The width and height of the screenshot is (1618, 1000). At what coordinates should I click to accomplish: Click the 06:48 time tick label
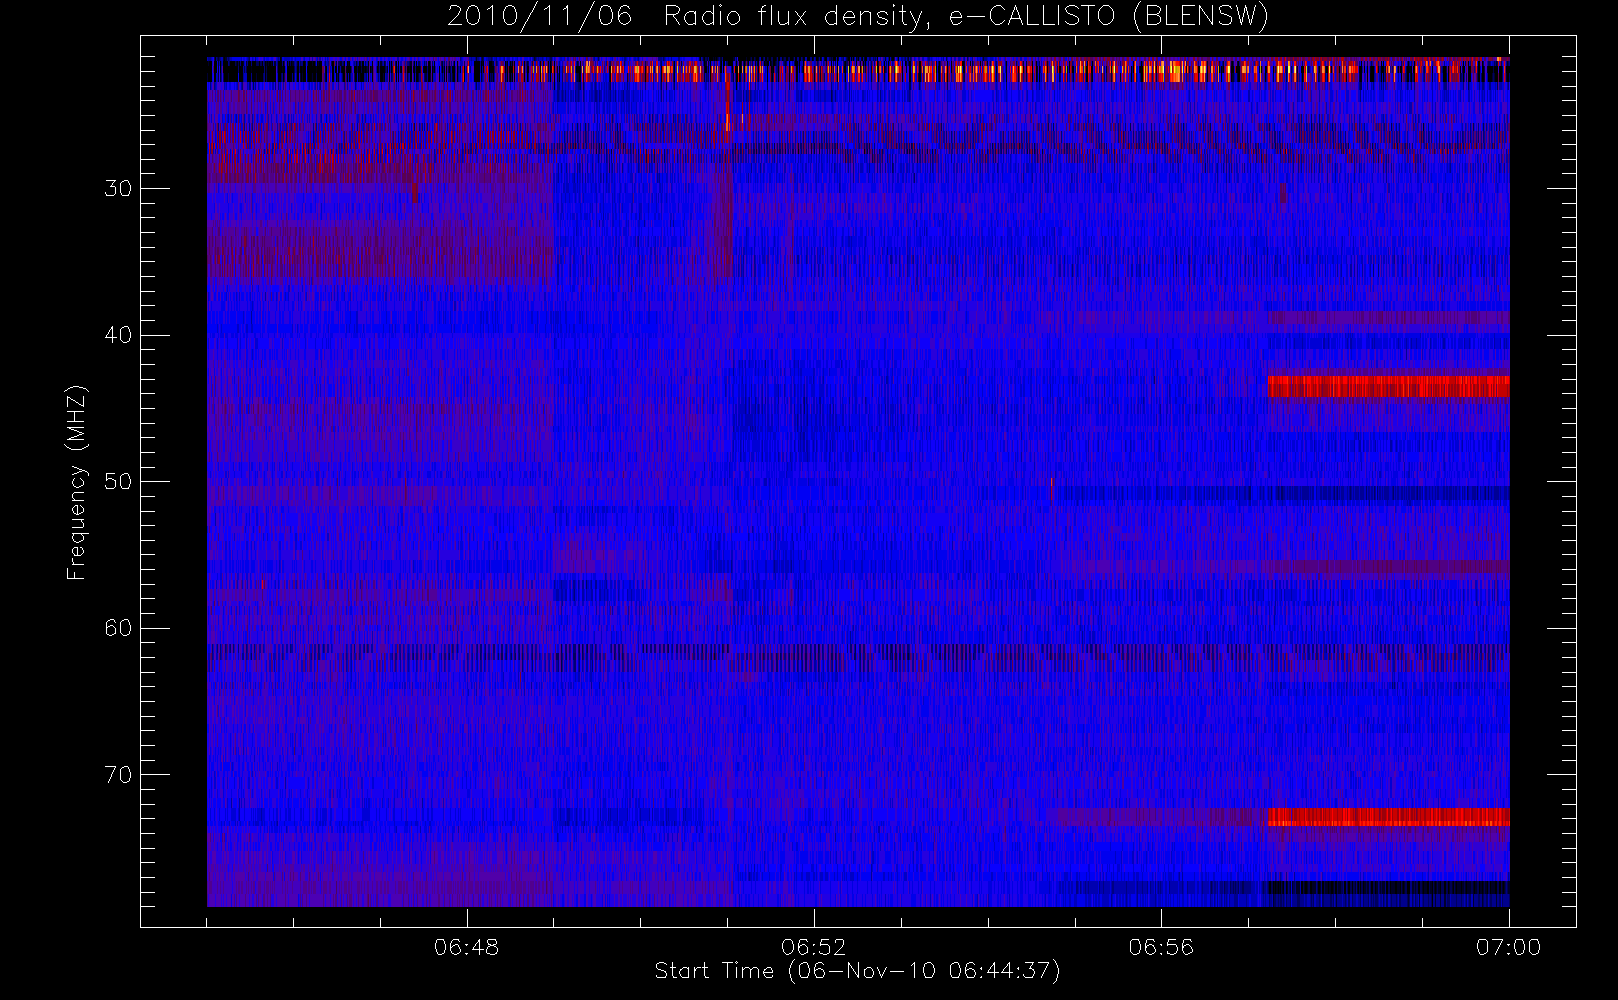[x=466, y=947]
